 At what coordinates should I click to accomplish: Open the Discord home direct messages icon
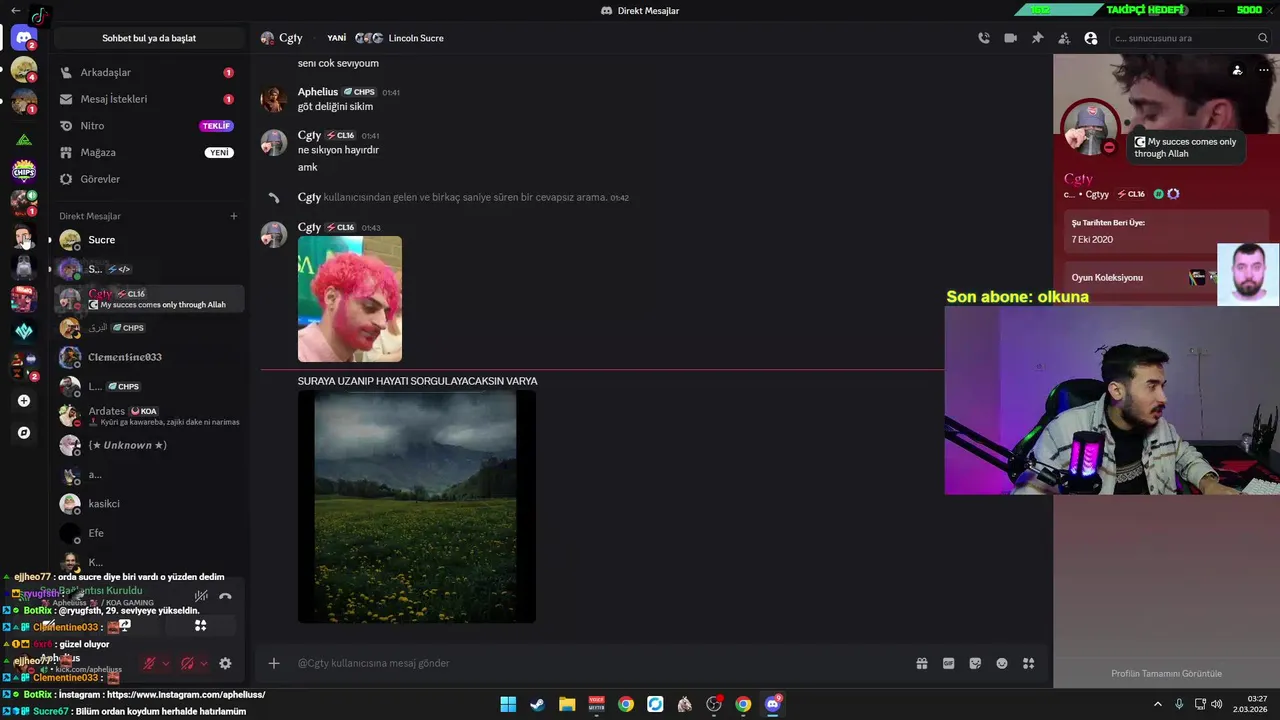[24, 39]
